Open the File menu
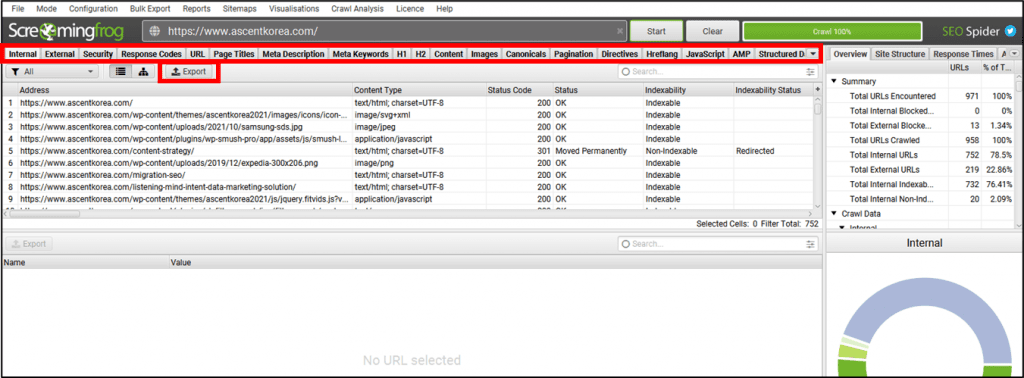Viewport: 1024px width, 378px height. pos(18,9)
